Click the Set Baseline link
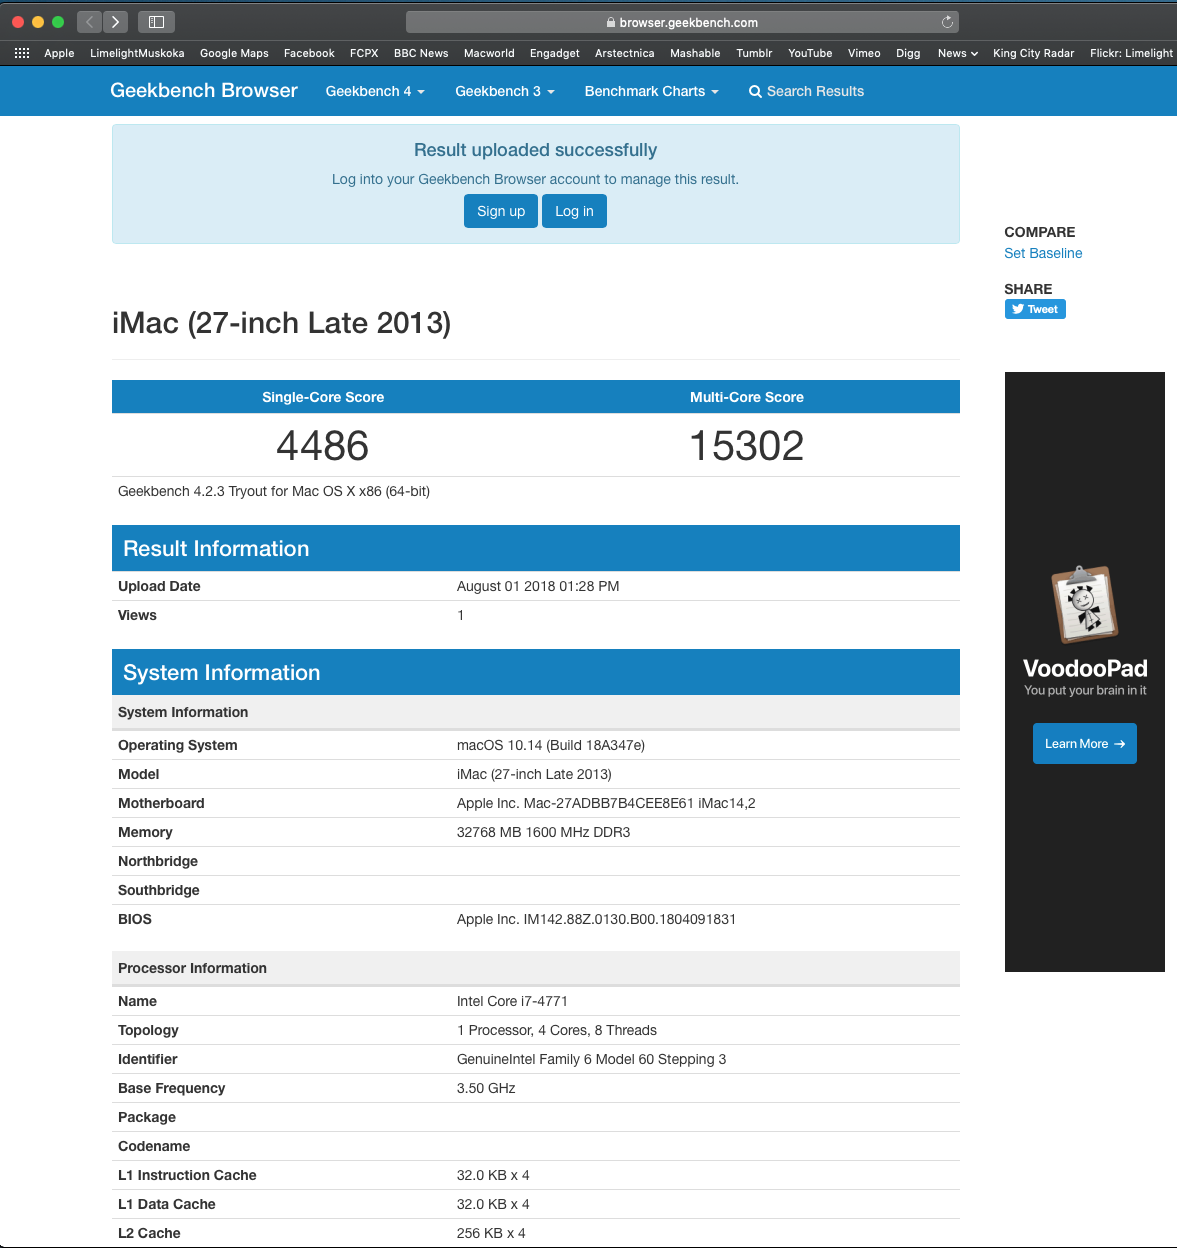The image size is (1177, 1248). pos(1043,253)
